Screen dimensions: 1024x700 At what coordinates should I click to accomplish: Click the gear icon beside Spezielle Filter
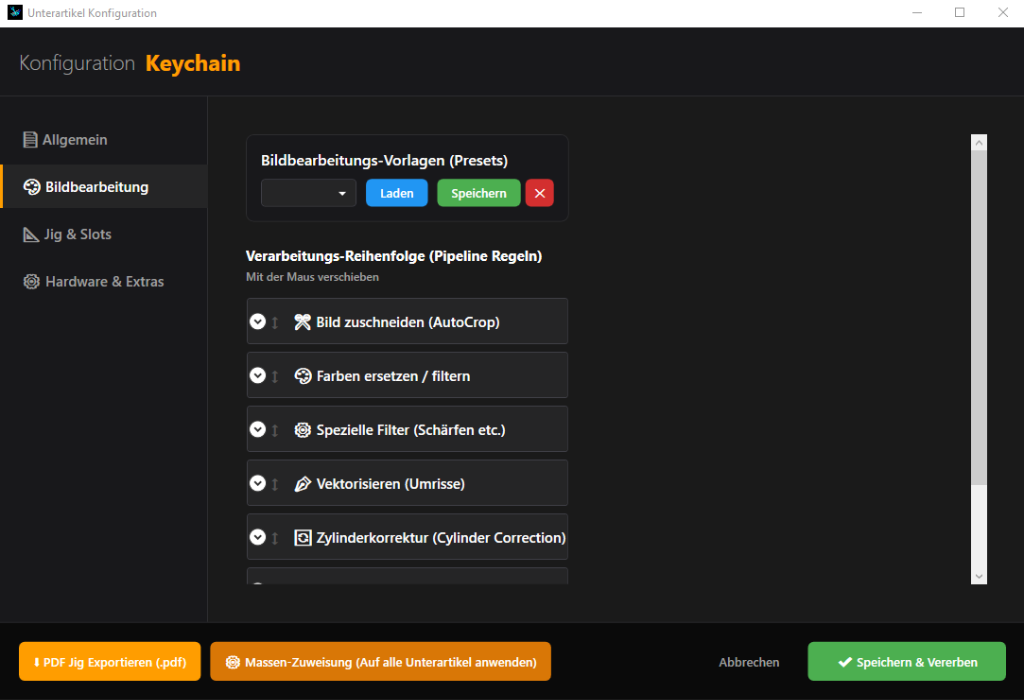[x=302, y=430]
